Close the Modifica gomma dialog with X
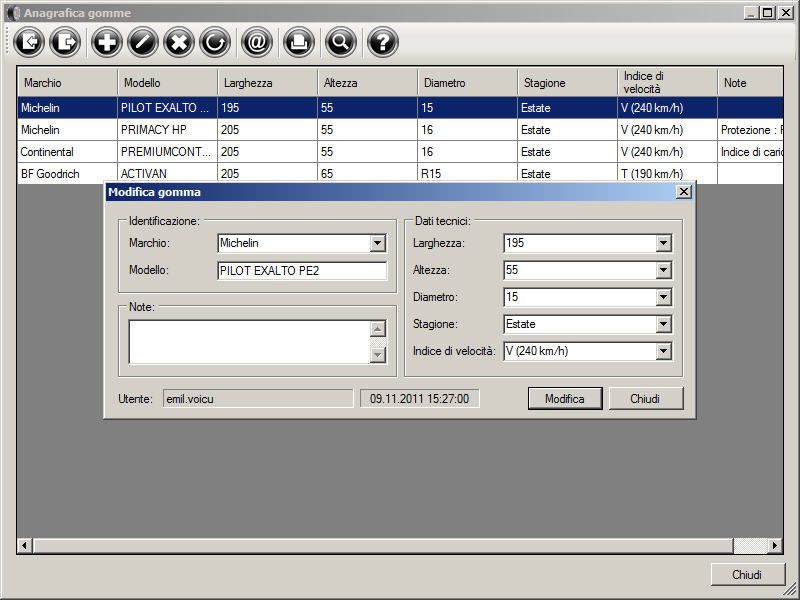 [684, 192]
